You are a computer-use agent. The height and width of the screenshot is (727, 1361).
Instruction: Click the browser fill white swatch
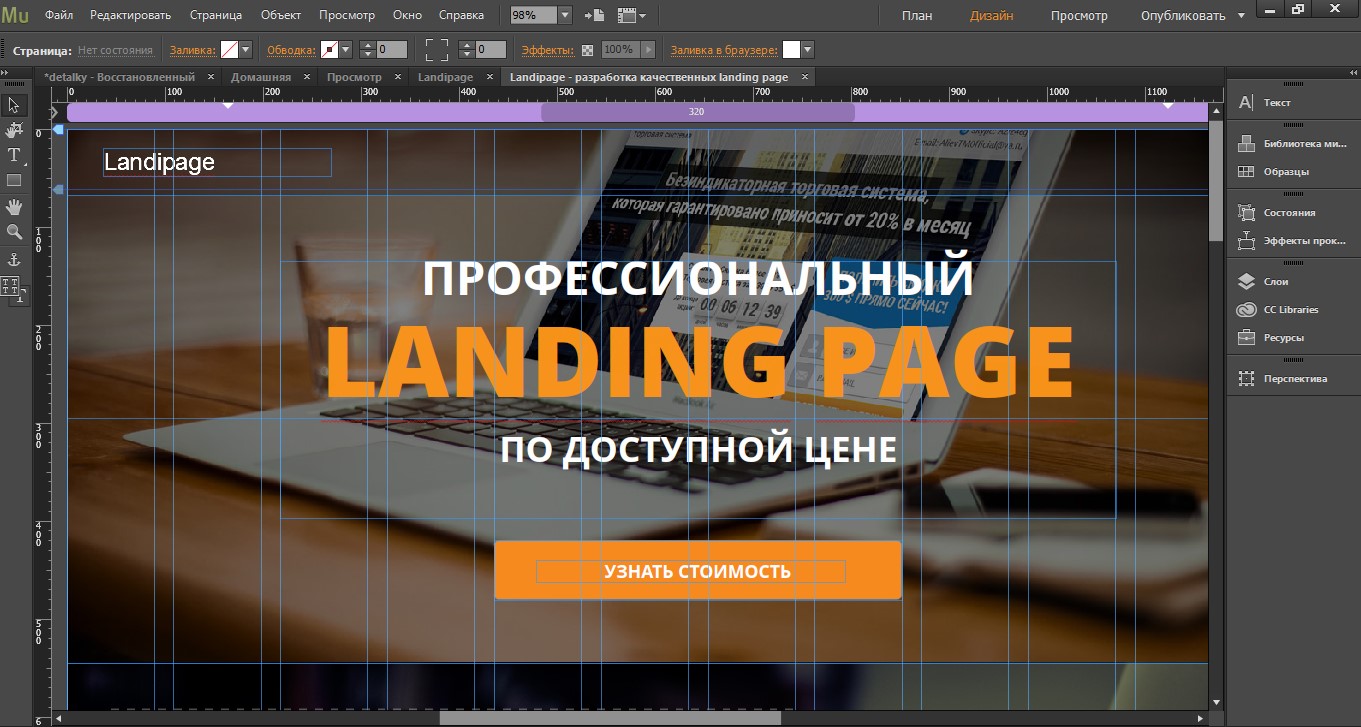[791, 49]
